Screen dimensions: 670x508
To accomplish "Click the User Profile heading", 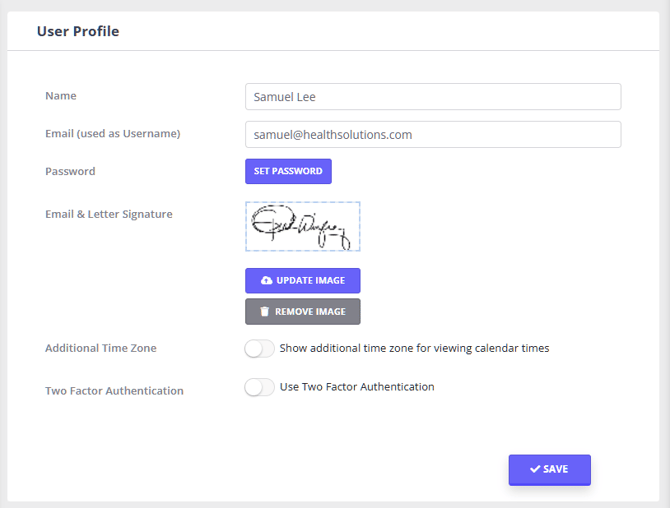I will 78,31.
